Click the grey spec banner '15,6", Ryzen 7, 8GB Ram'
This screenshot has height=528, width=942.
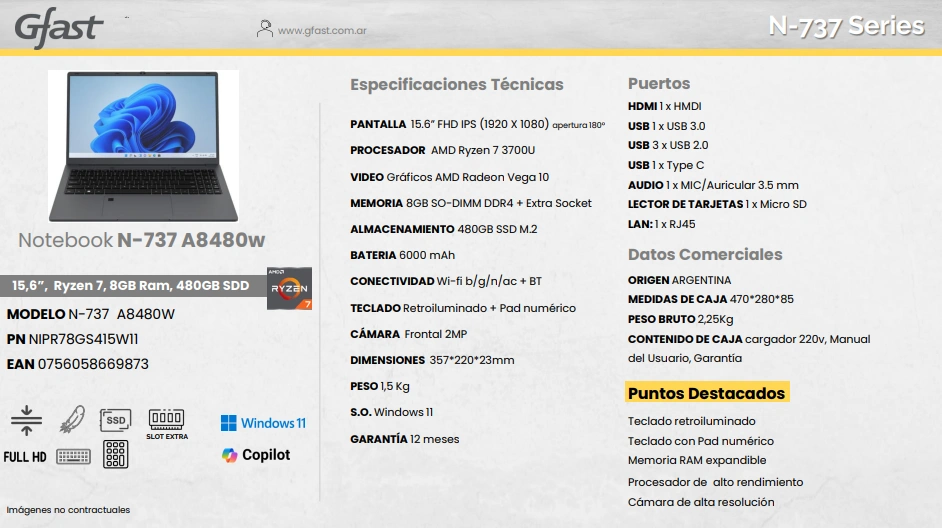tap(133, 285)
